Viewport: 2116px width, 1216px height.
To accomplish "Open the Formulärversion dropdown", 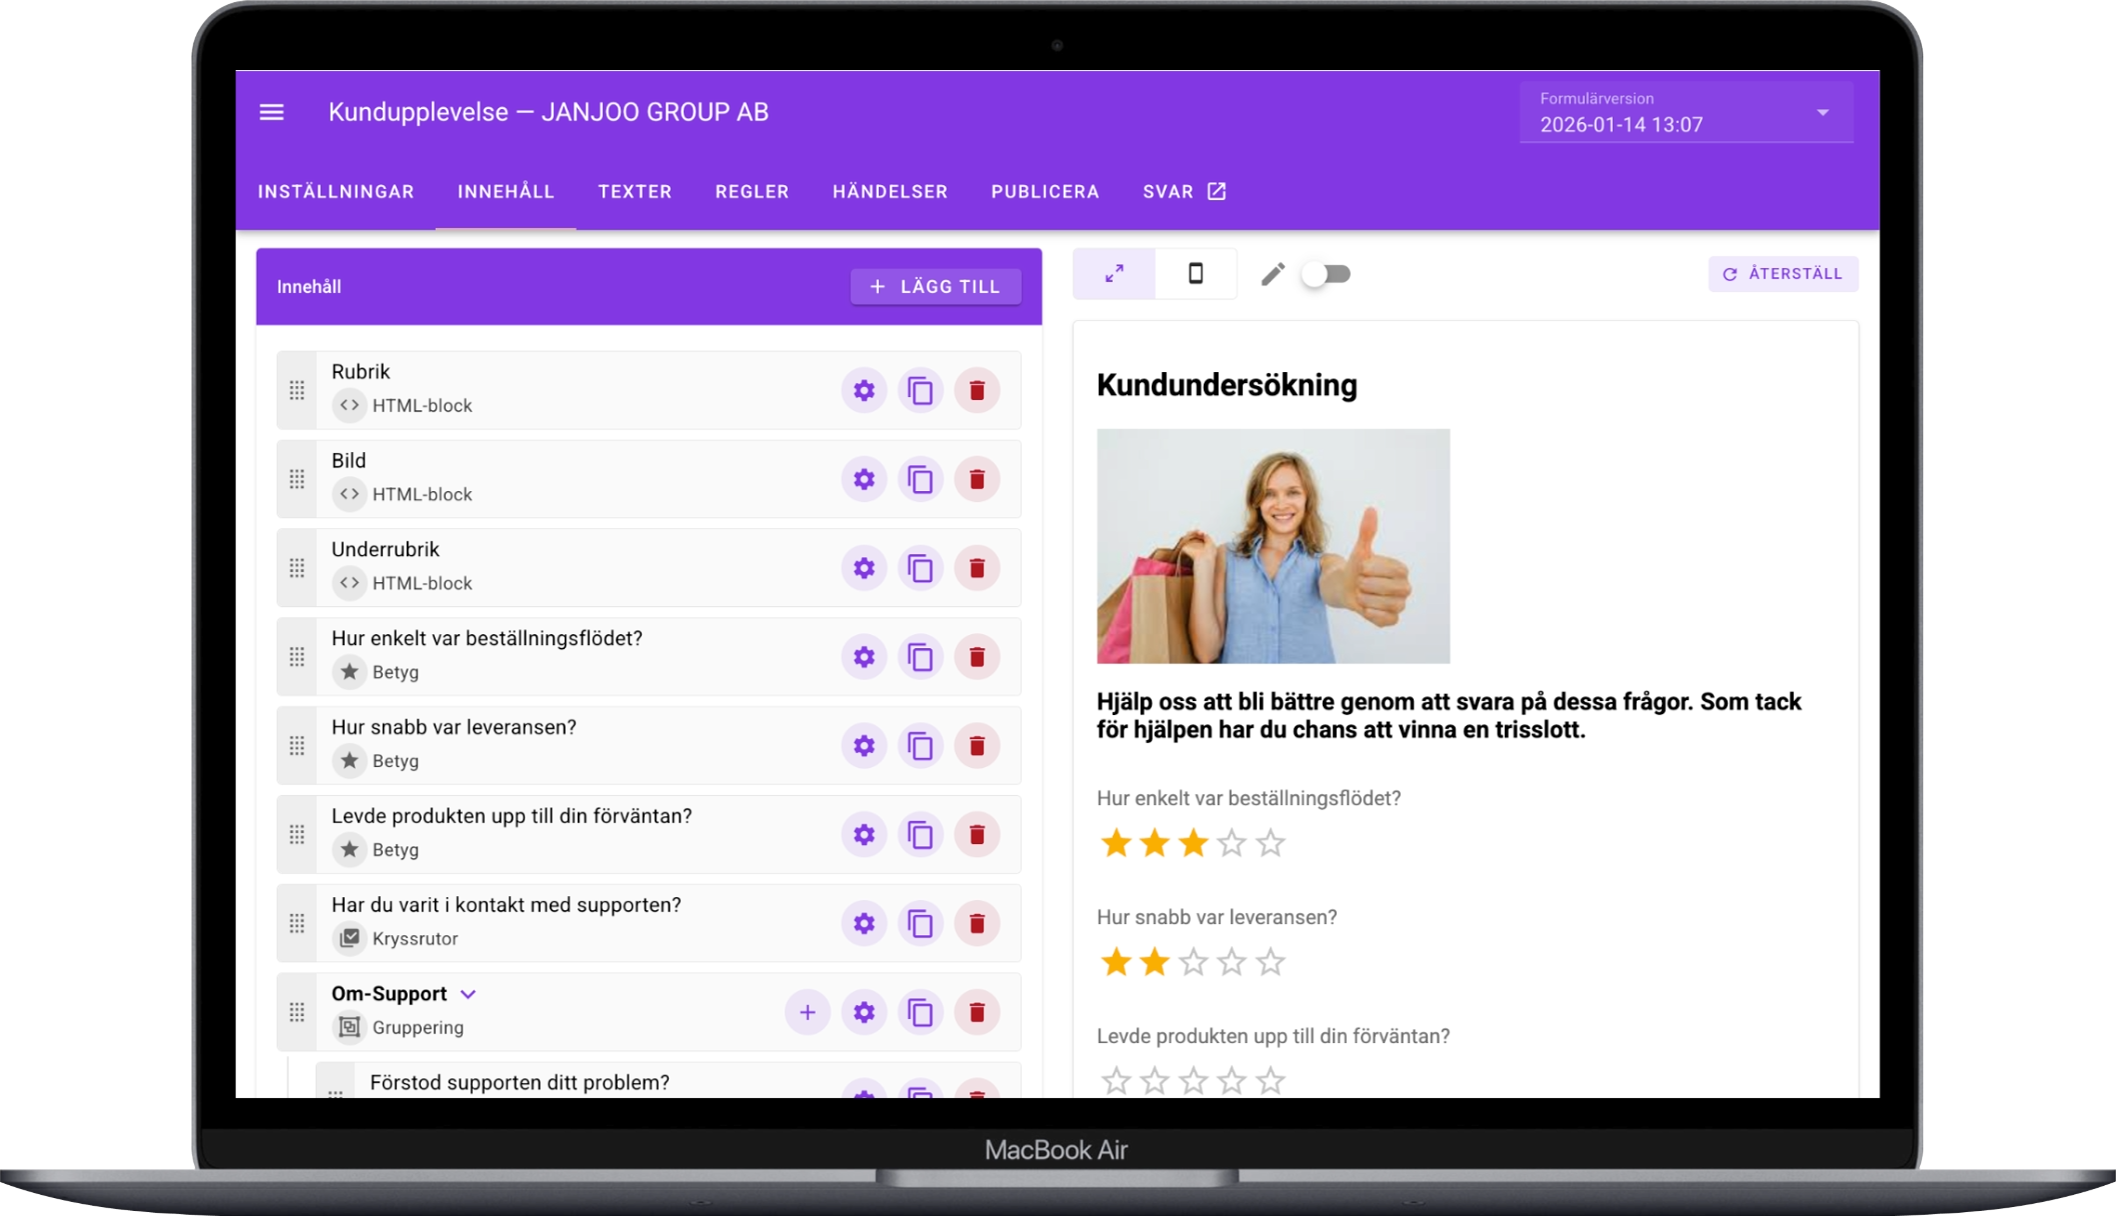I will pos(1686,112).
